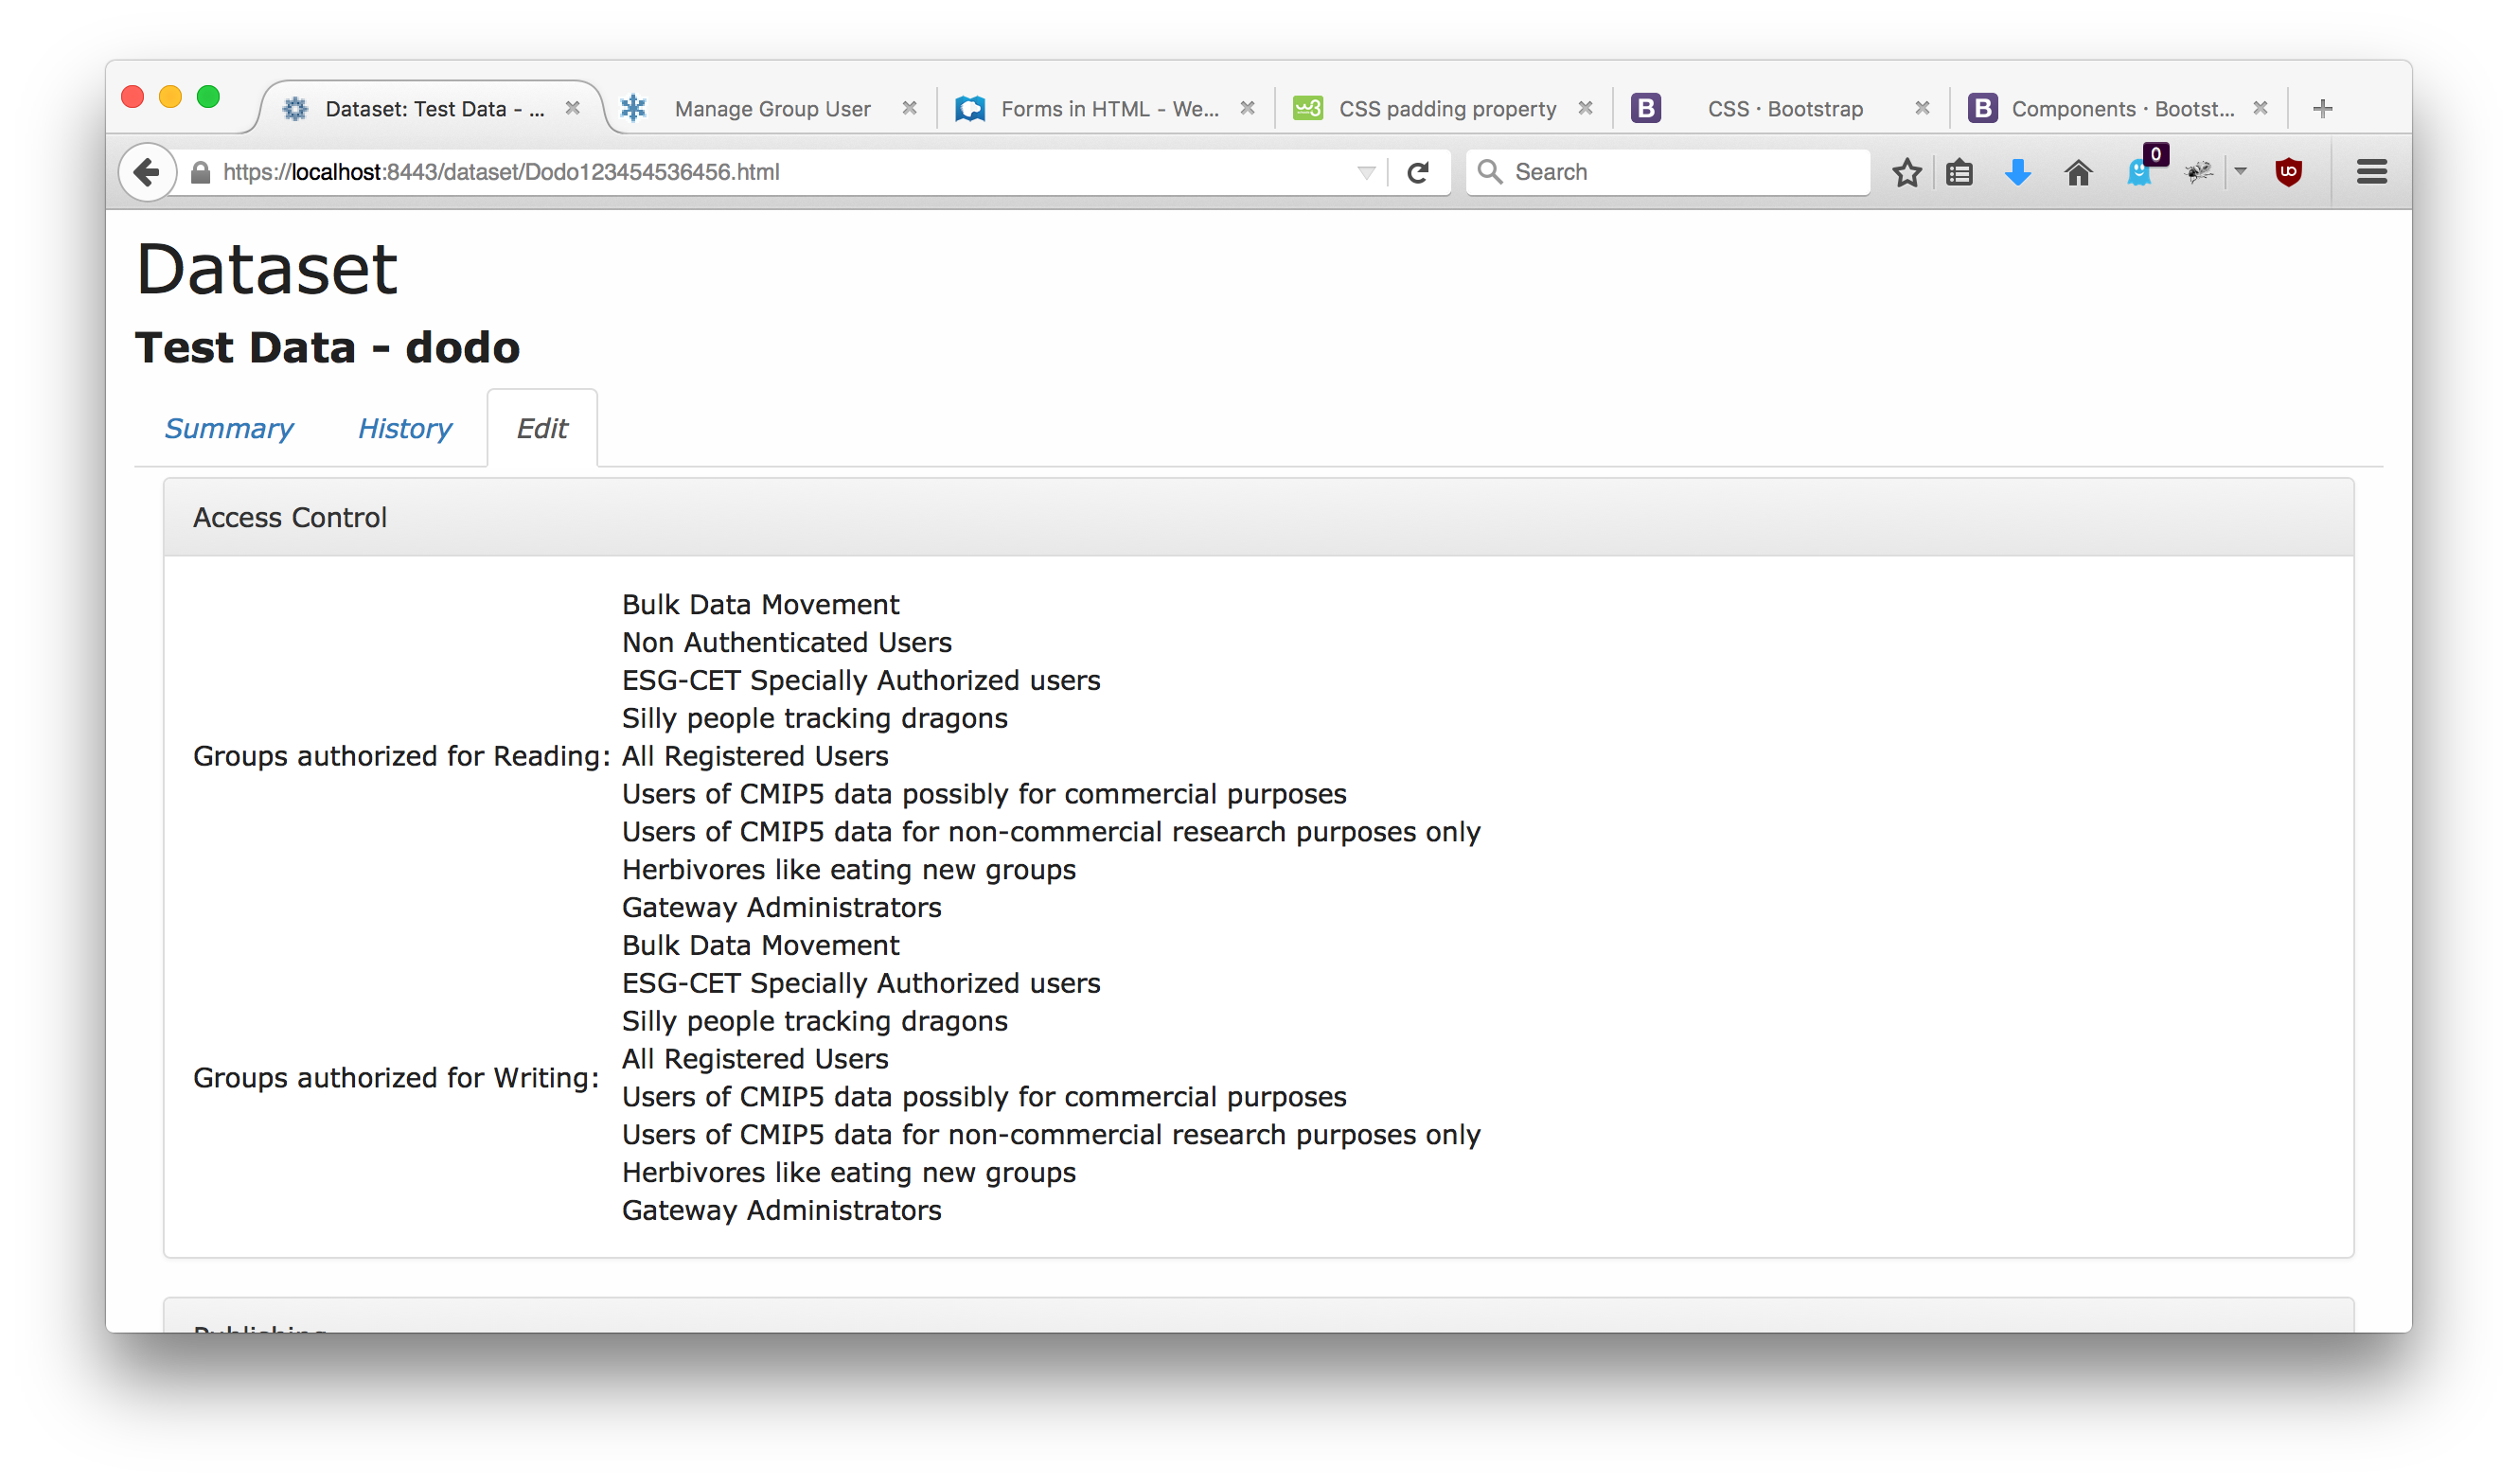Switch to the Manage Group User browser tab
The width and height of the screenshot is (2518, 1484).
click(771, 108)
